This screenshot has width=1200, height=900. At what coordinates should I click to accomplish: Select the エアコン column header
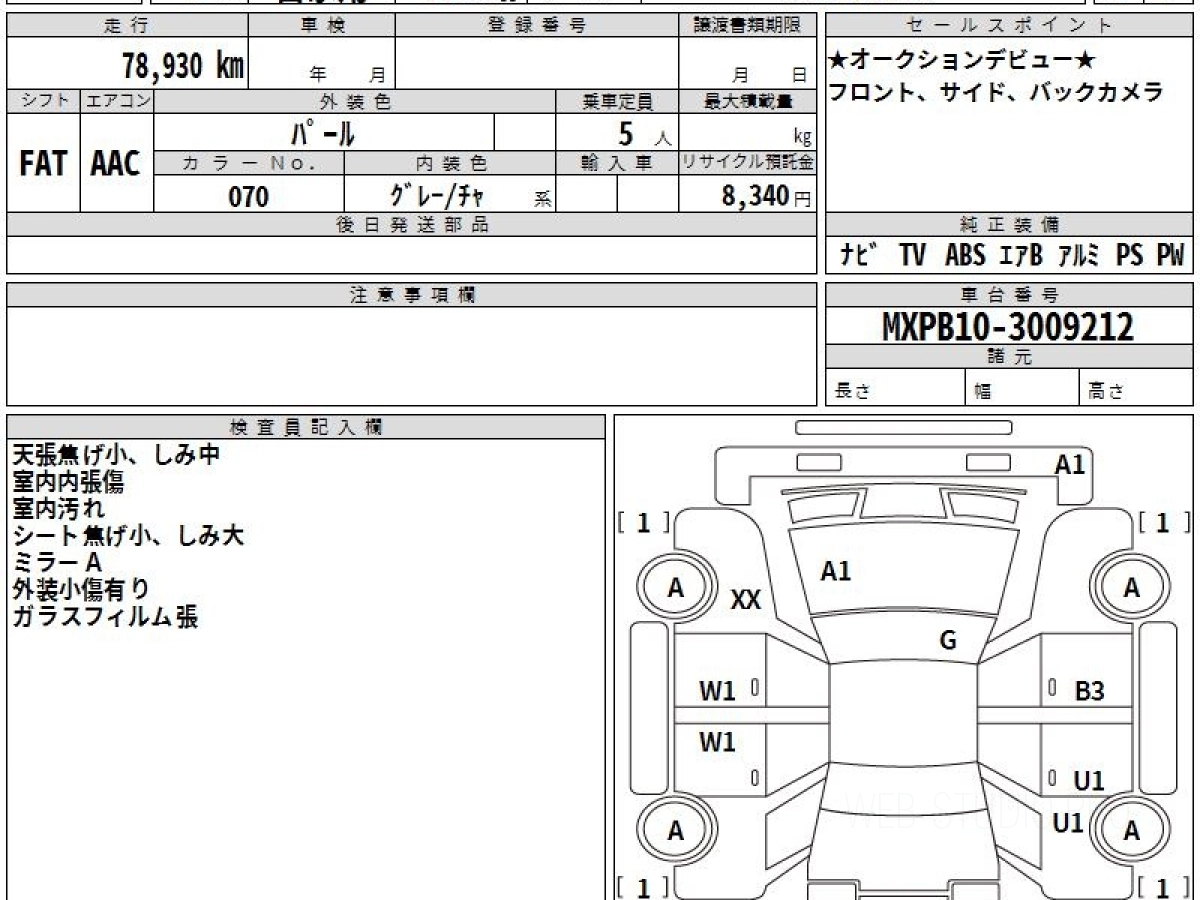point(117,101)
